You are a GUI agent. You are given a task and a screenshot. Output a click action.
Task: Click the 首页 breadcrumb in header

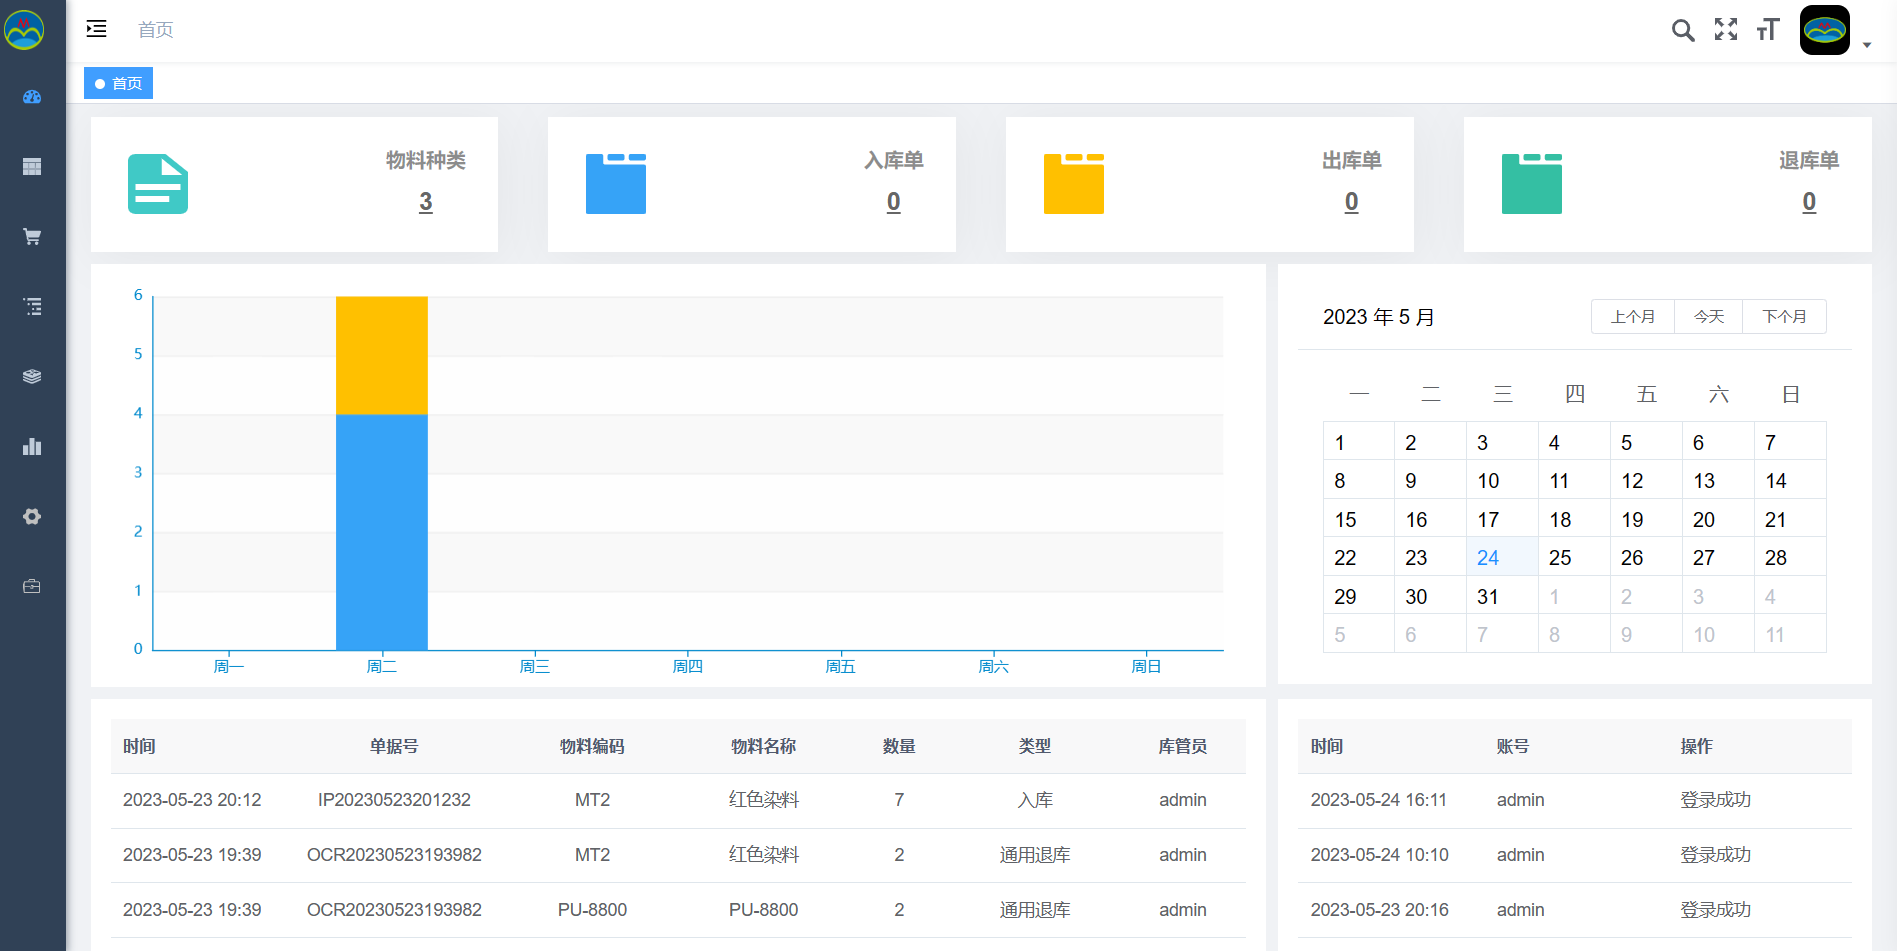155,30
